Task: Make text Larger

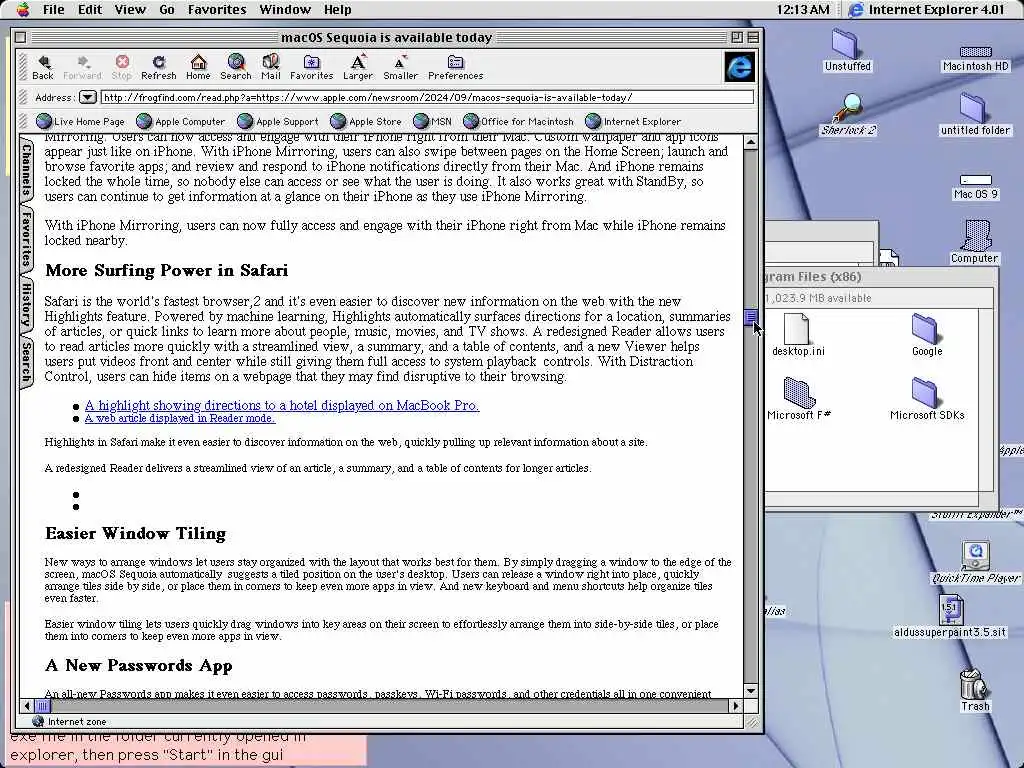Action: 358,67
